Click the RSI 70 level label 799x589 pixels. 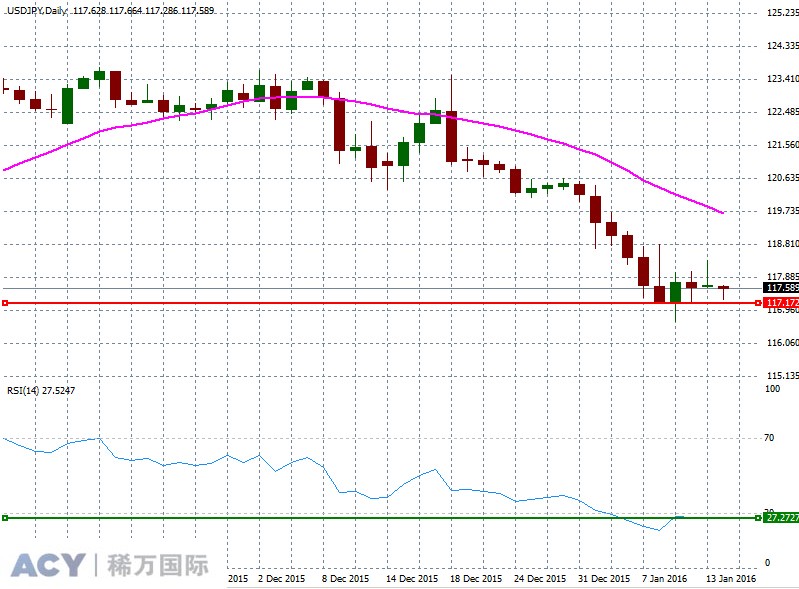coord(769,437)
